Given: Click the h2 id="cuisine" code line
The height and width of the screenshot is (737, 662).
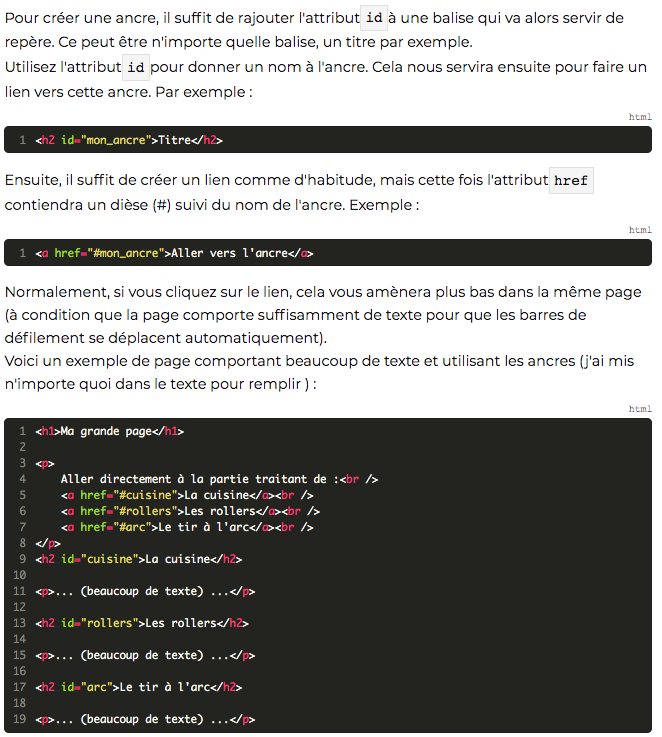Looking at the screenshot, I should [x=139, y=559].
